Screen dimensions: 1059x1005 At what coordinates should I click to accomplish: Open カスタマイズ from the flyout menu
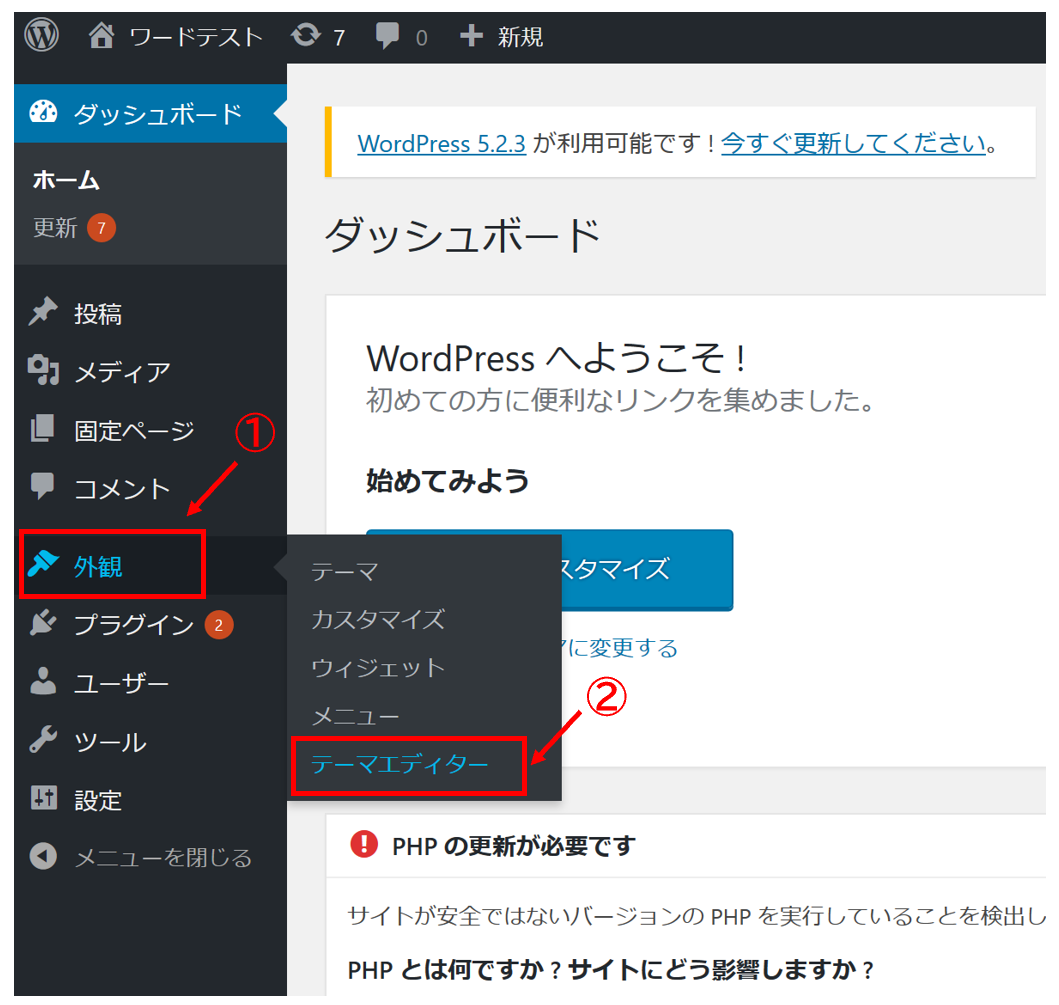[x=377, y=619]
